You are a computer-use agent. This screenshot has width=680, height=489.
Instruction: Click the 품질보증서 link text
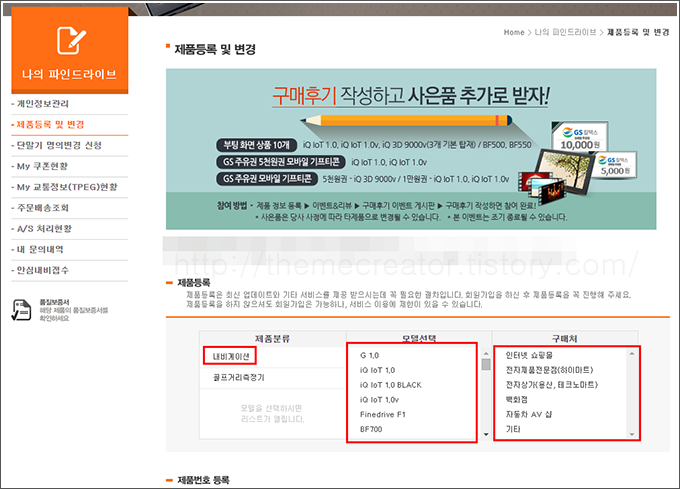[54, 302]
